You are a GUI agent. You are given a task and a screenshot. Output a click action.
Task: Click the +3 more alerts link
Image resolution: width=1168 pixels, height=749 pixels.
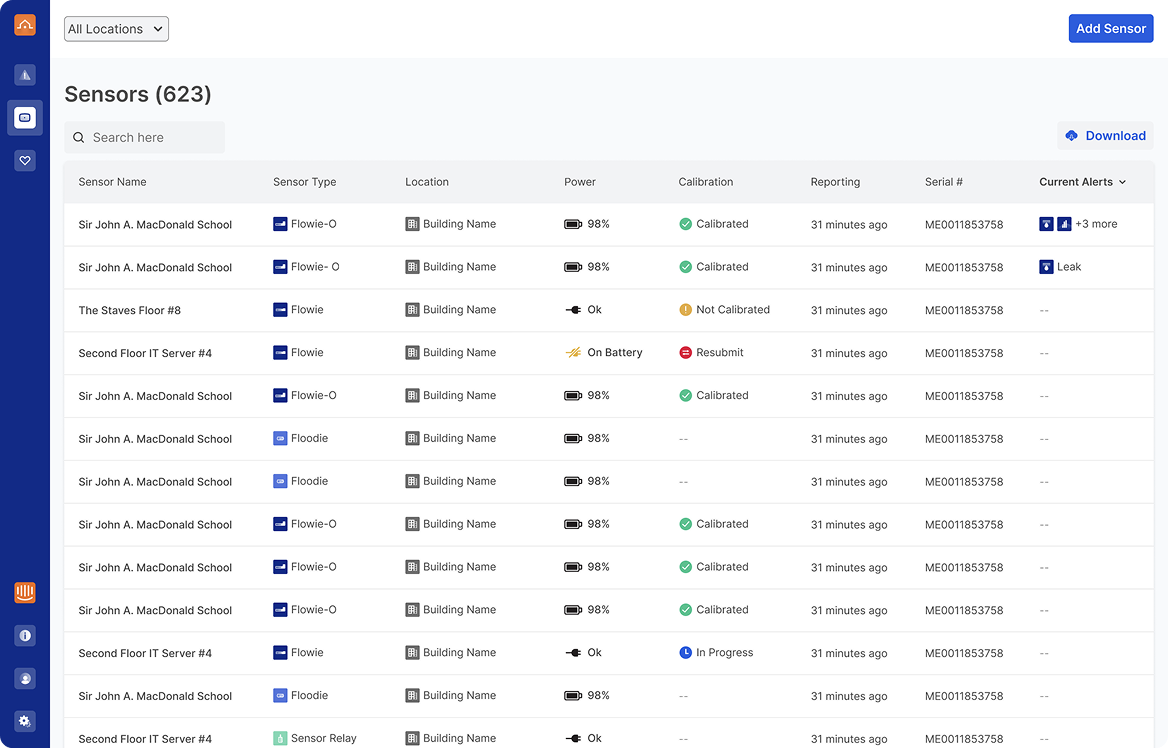[1096, 224]
